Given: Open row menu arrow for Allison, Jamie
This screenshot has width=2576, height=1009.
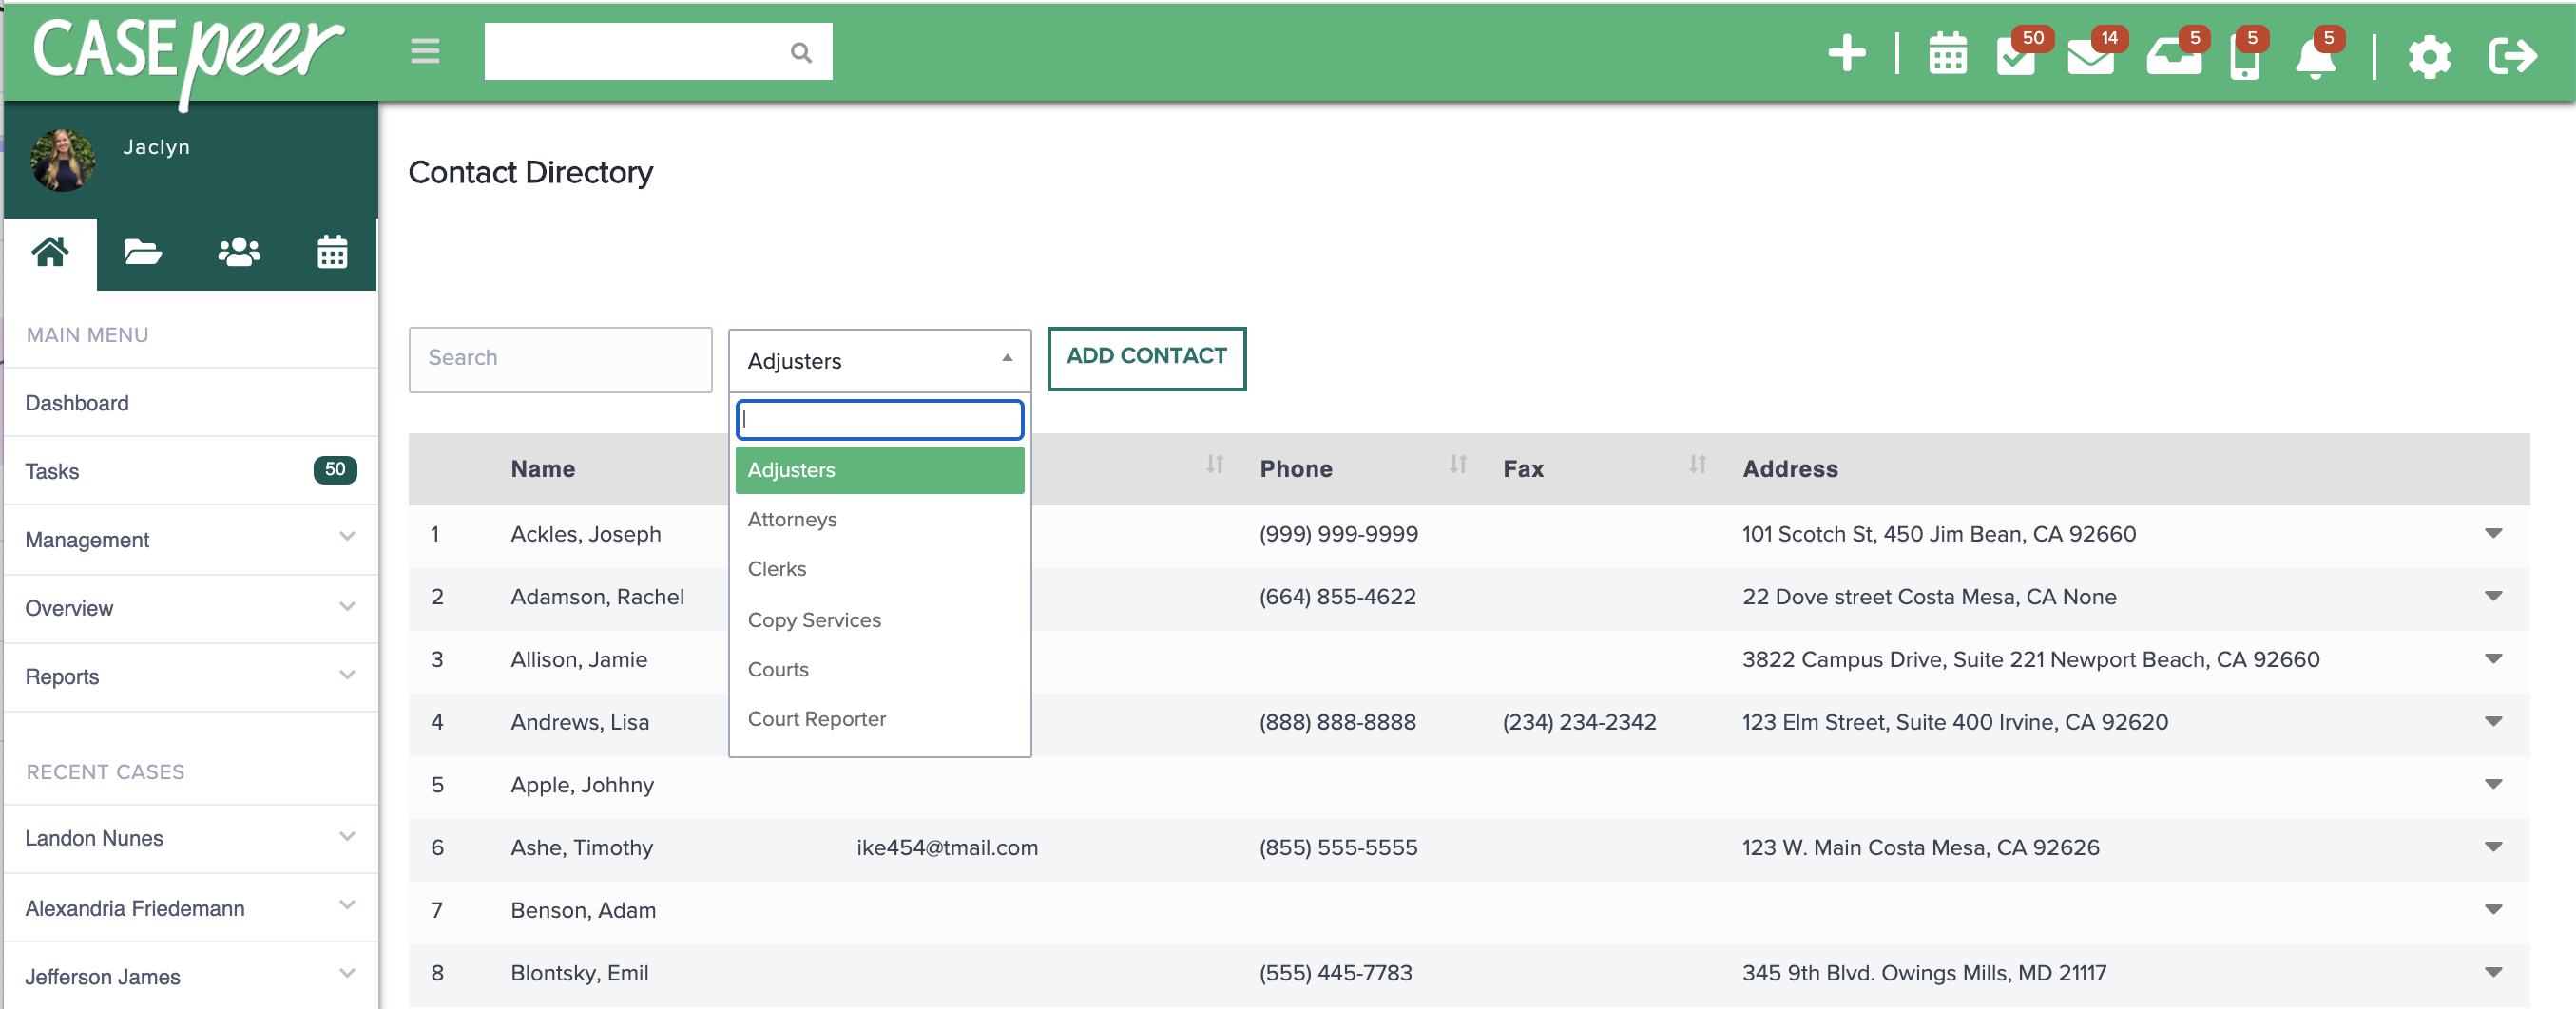Looking at the screenshot, I should click(2493, 659).
